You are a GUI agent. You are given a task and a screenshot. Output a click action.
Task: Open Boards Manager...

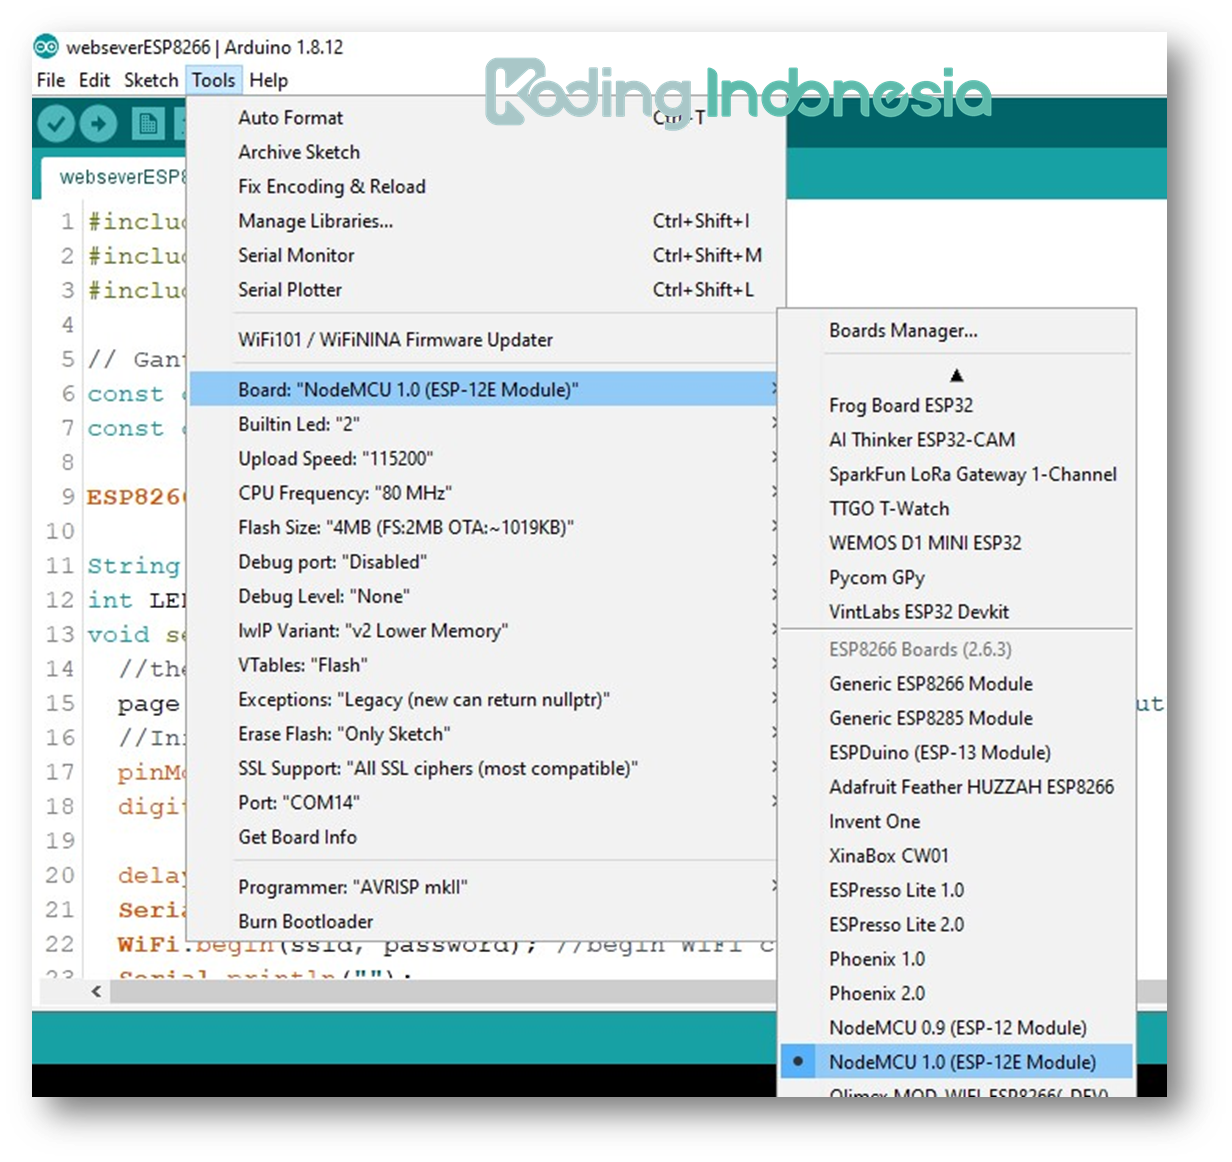point(957,331)
